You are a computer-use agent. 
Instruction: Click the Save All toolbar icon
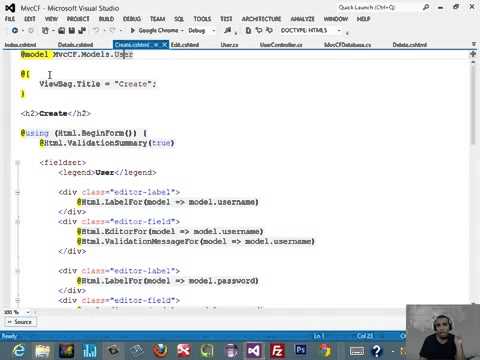point(82,30)
